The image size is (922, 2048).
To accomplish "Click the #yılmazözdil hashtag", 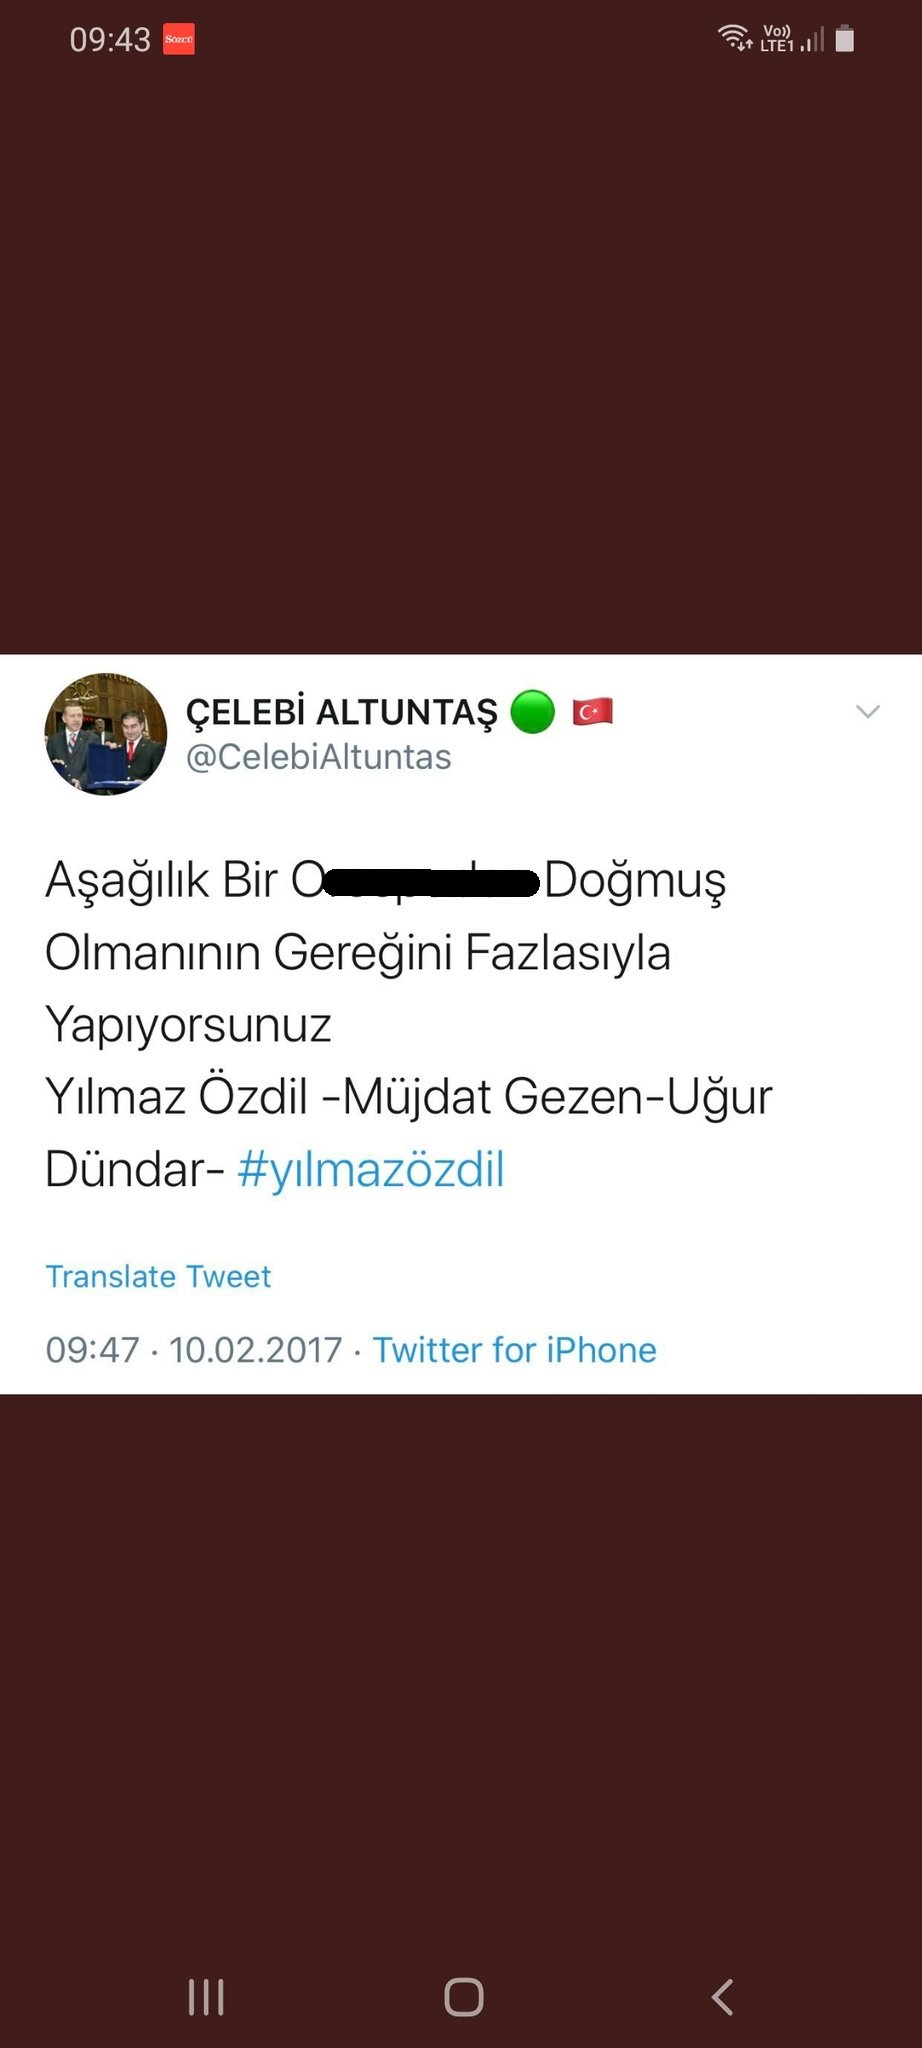I will click(371, 1169).
